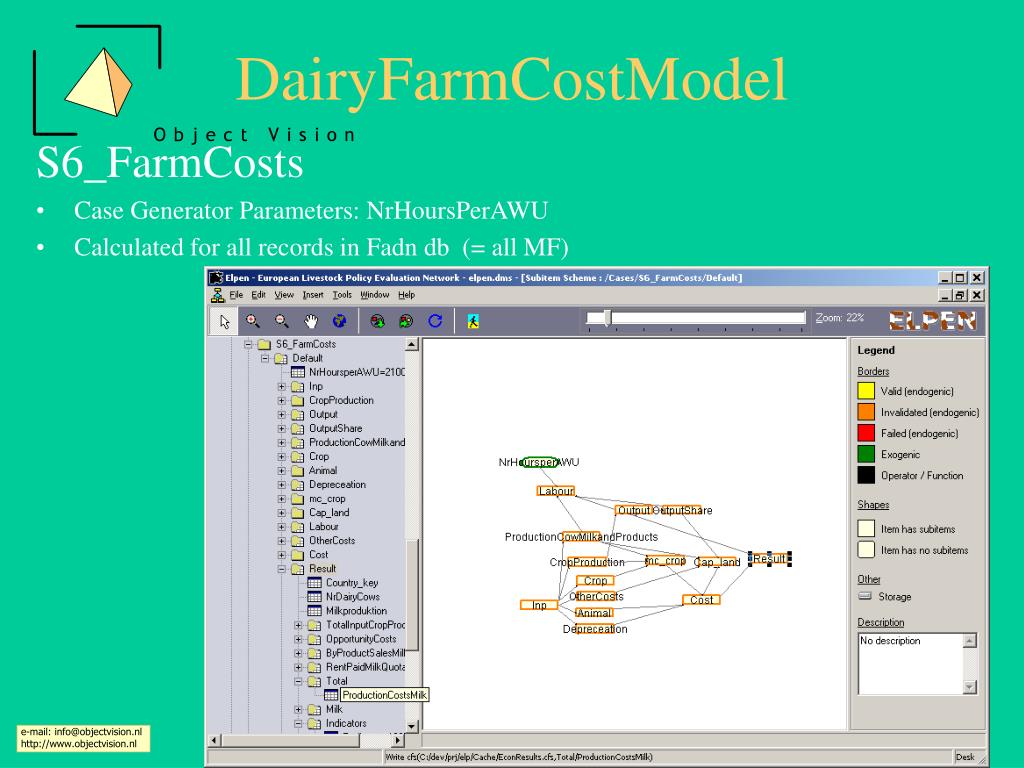Expand the Milk tree folder
The width and height of the screenshot is (1024, 768).
[x=298, y=709]
